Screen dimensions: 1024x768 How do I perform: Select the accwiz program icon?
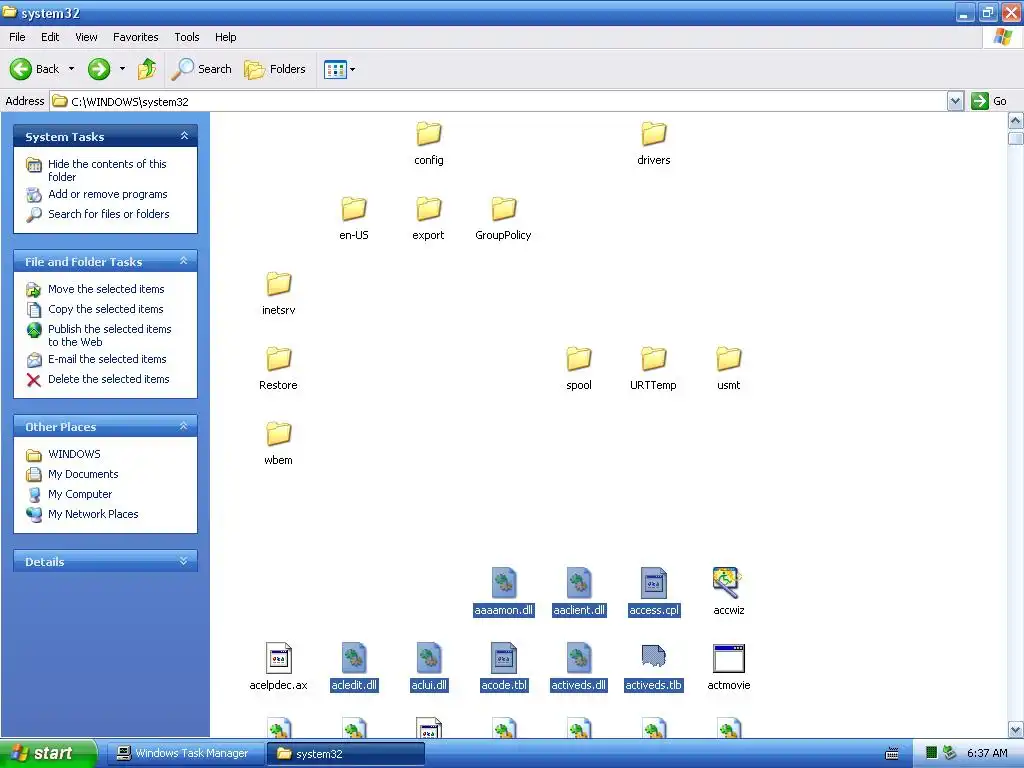coord(729,583)
